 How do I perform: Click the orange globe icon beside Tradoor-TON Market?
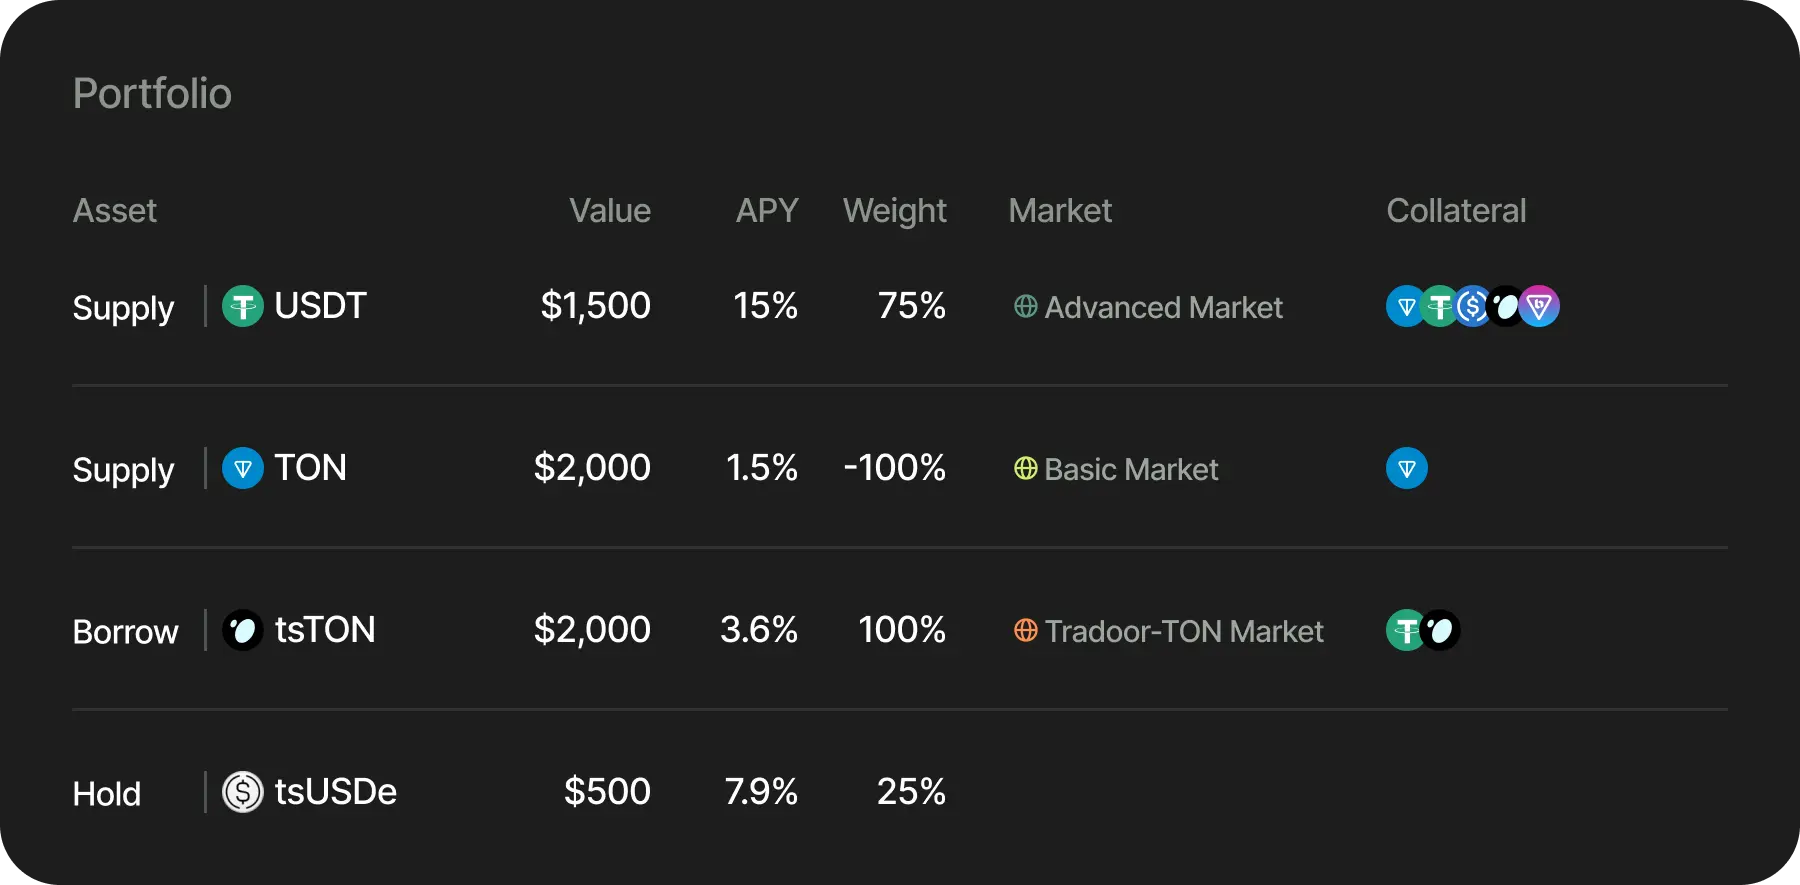coord(1025,630)
